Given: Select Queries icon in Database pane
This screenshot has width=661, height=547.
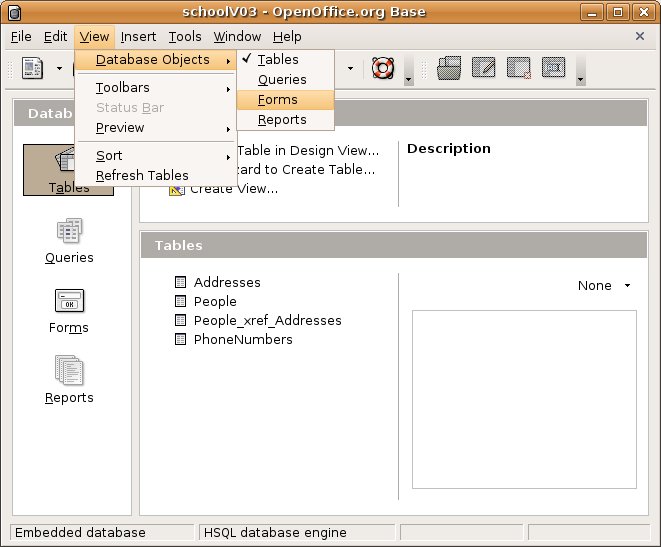Looking at the screenshot, I should pos(69,241).
